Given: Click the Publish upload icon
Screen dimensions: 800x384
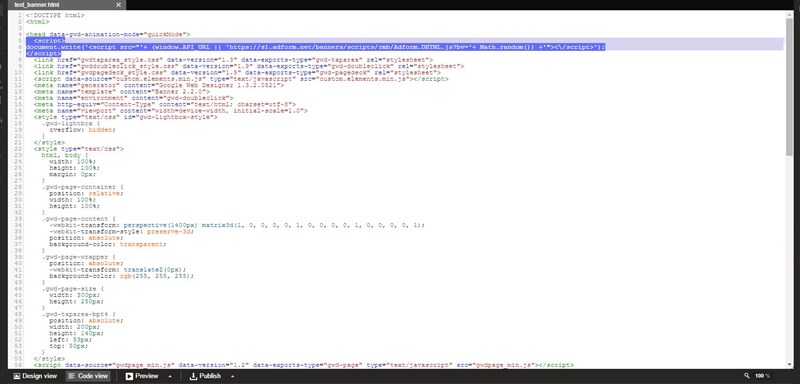Looking at the screenshot, I should point(193,376).
